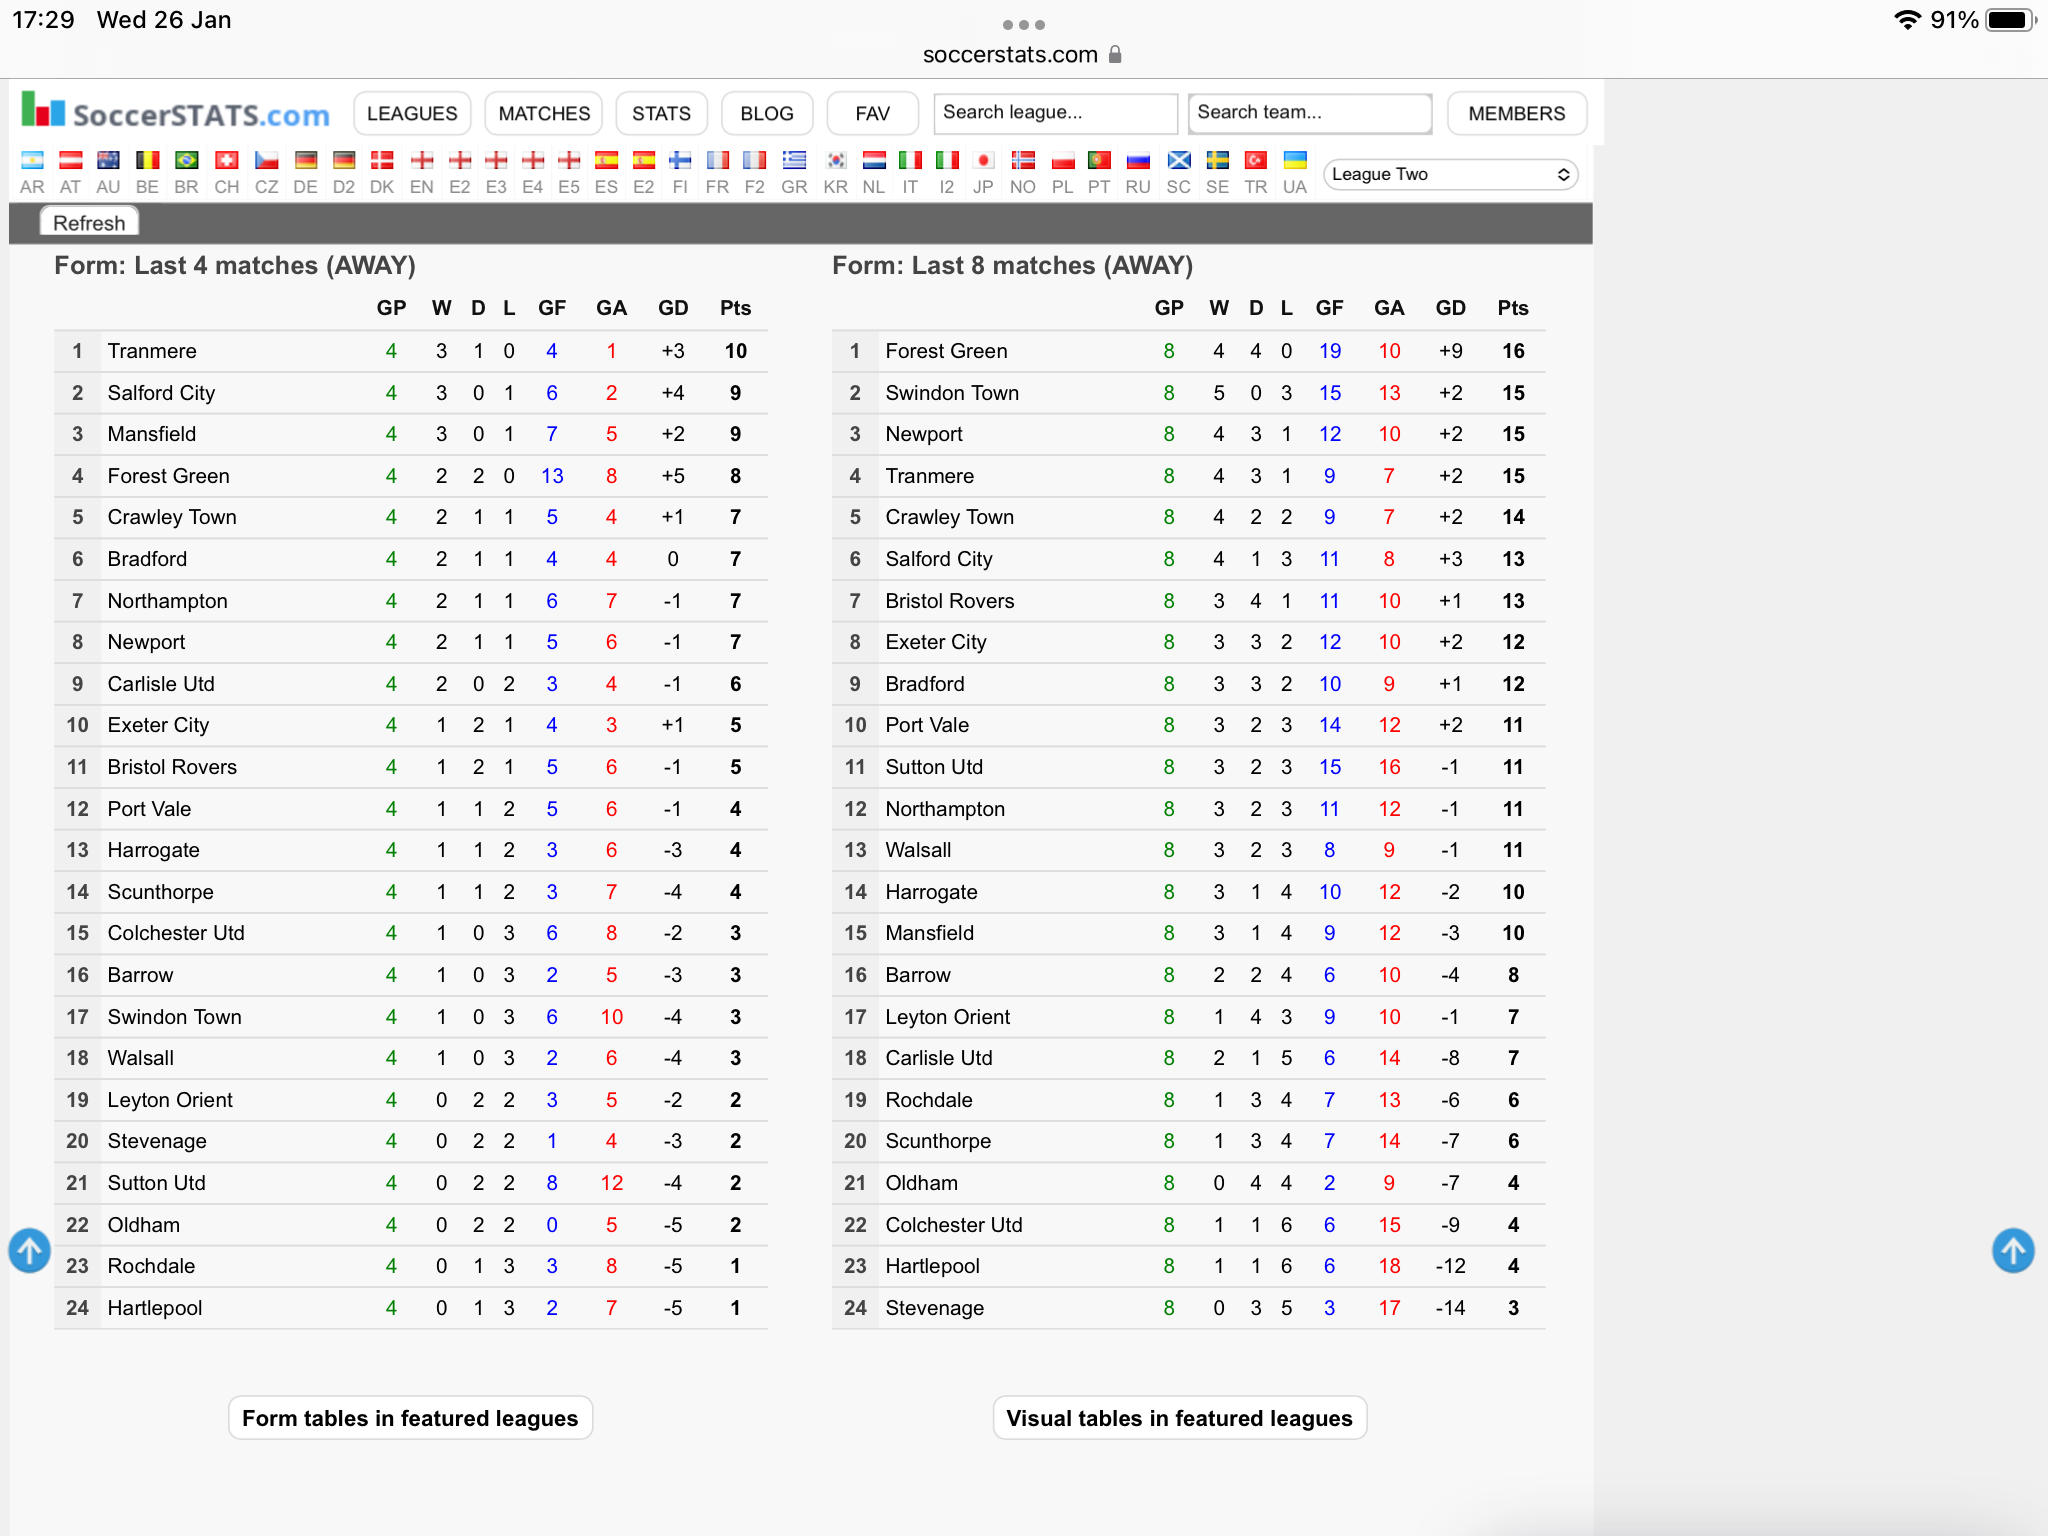Select the England E5 flag
Viewport: 2048px width, 1536px height.
[x=569, y=160]
